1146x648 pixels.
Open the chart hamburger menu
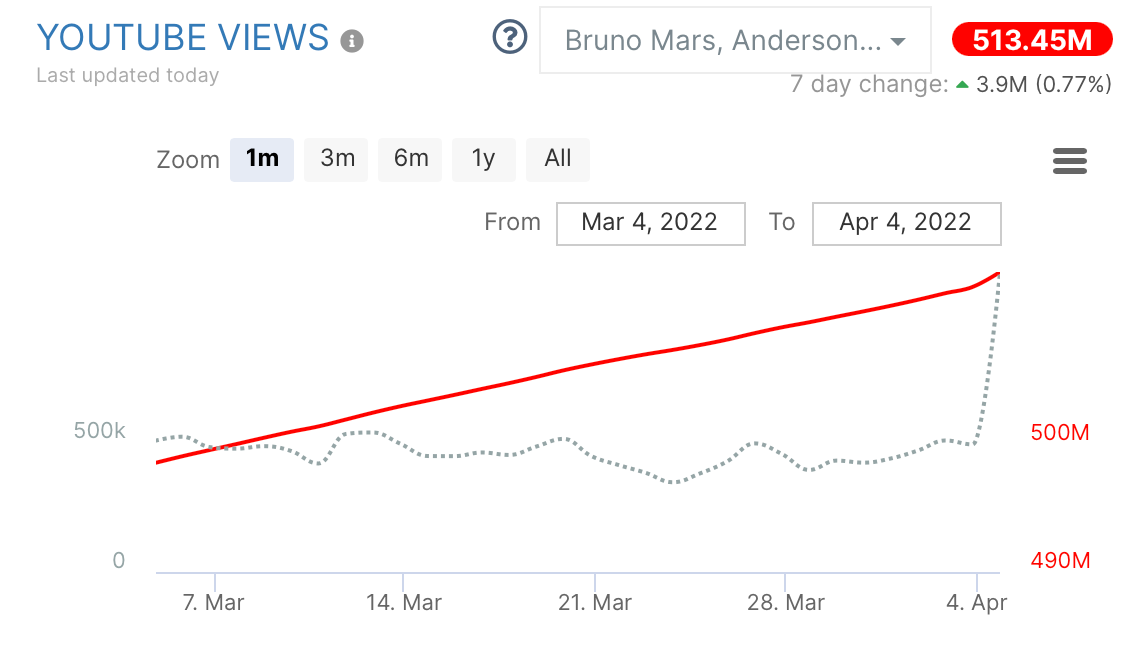(1069, 161)
